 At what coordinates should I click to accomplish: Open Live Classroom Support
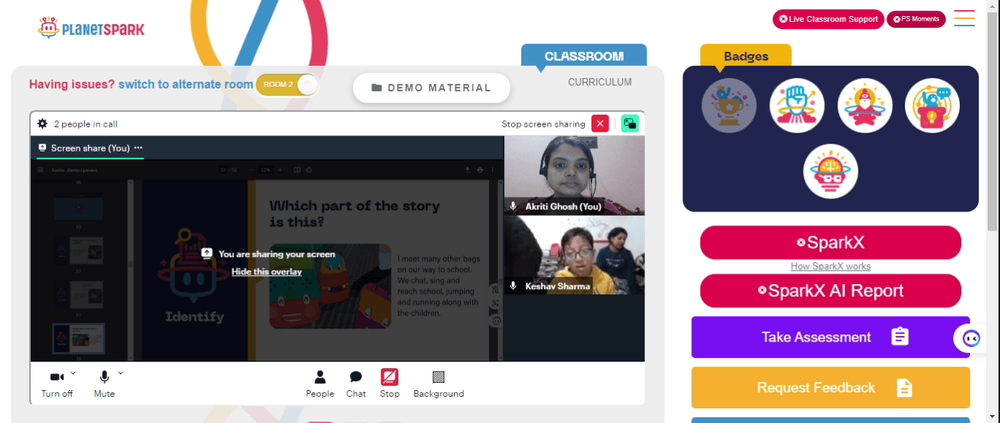click(828, 19)
